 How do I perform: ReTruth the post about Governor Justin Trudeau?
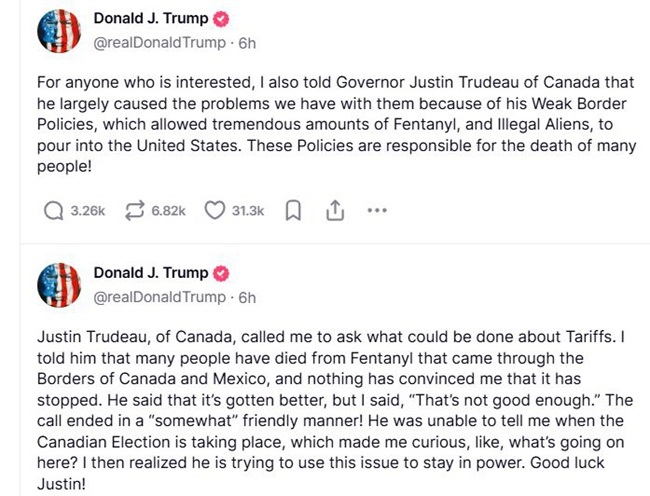pyautogui.click(x=134, y=211)
